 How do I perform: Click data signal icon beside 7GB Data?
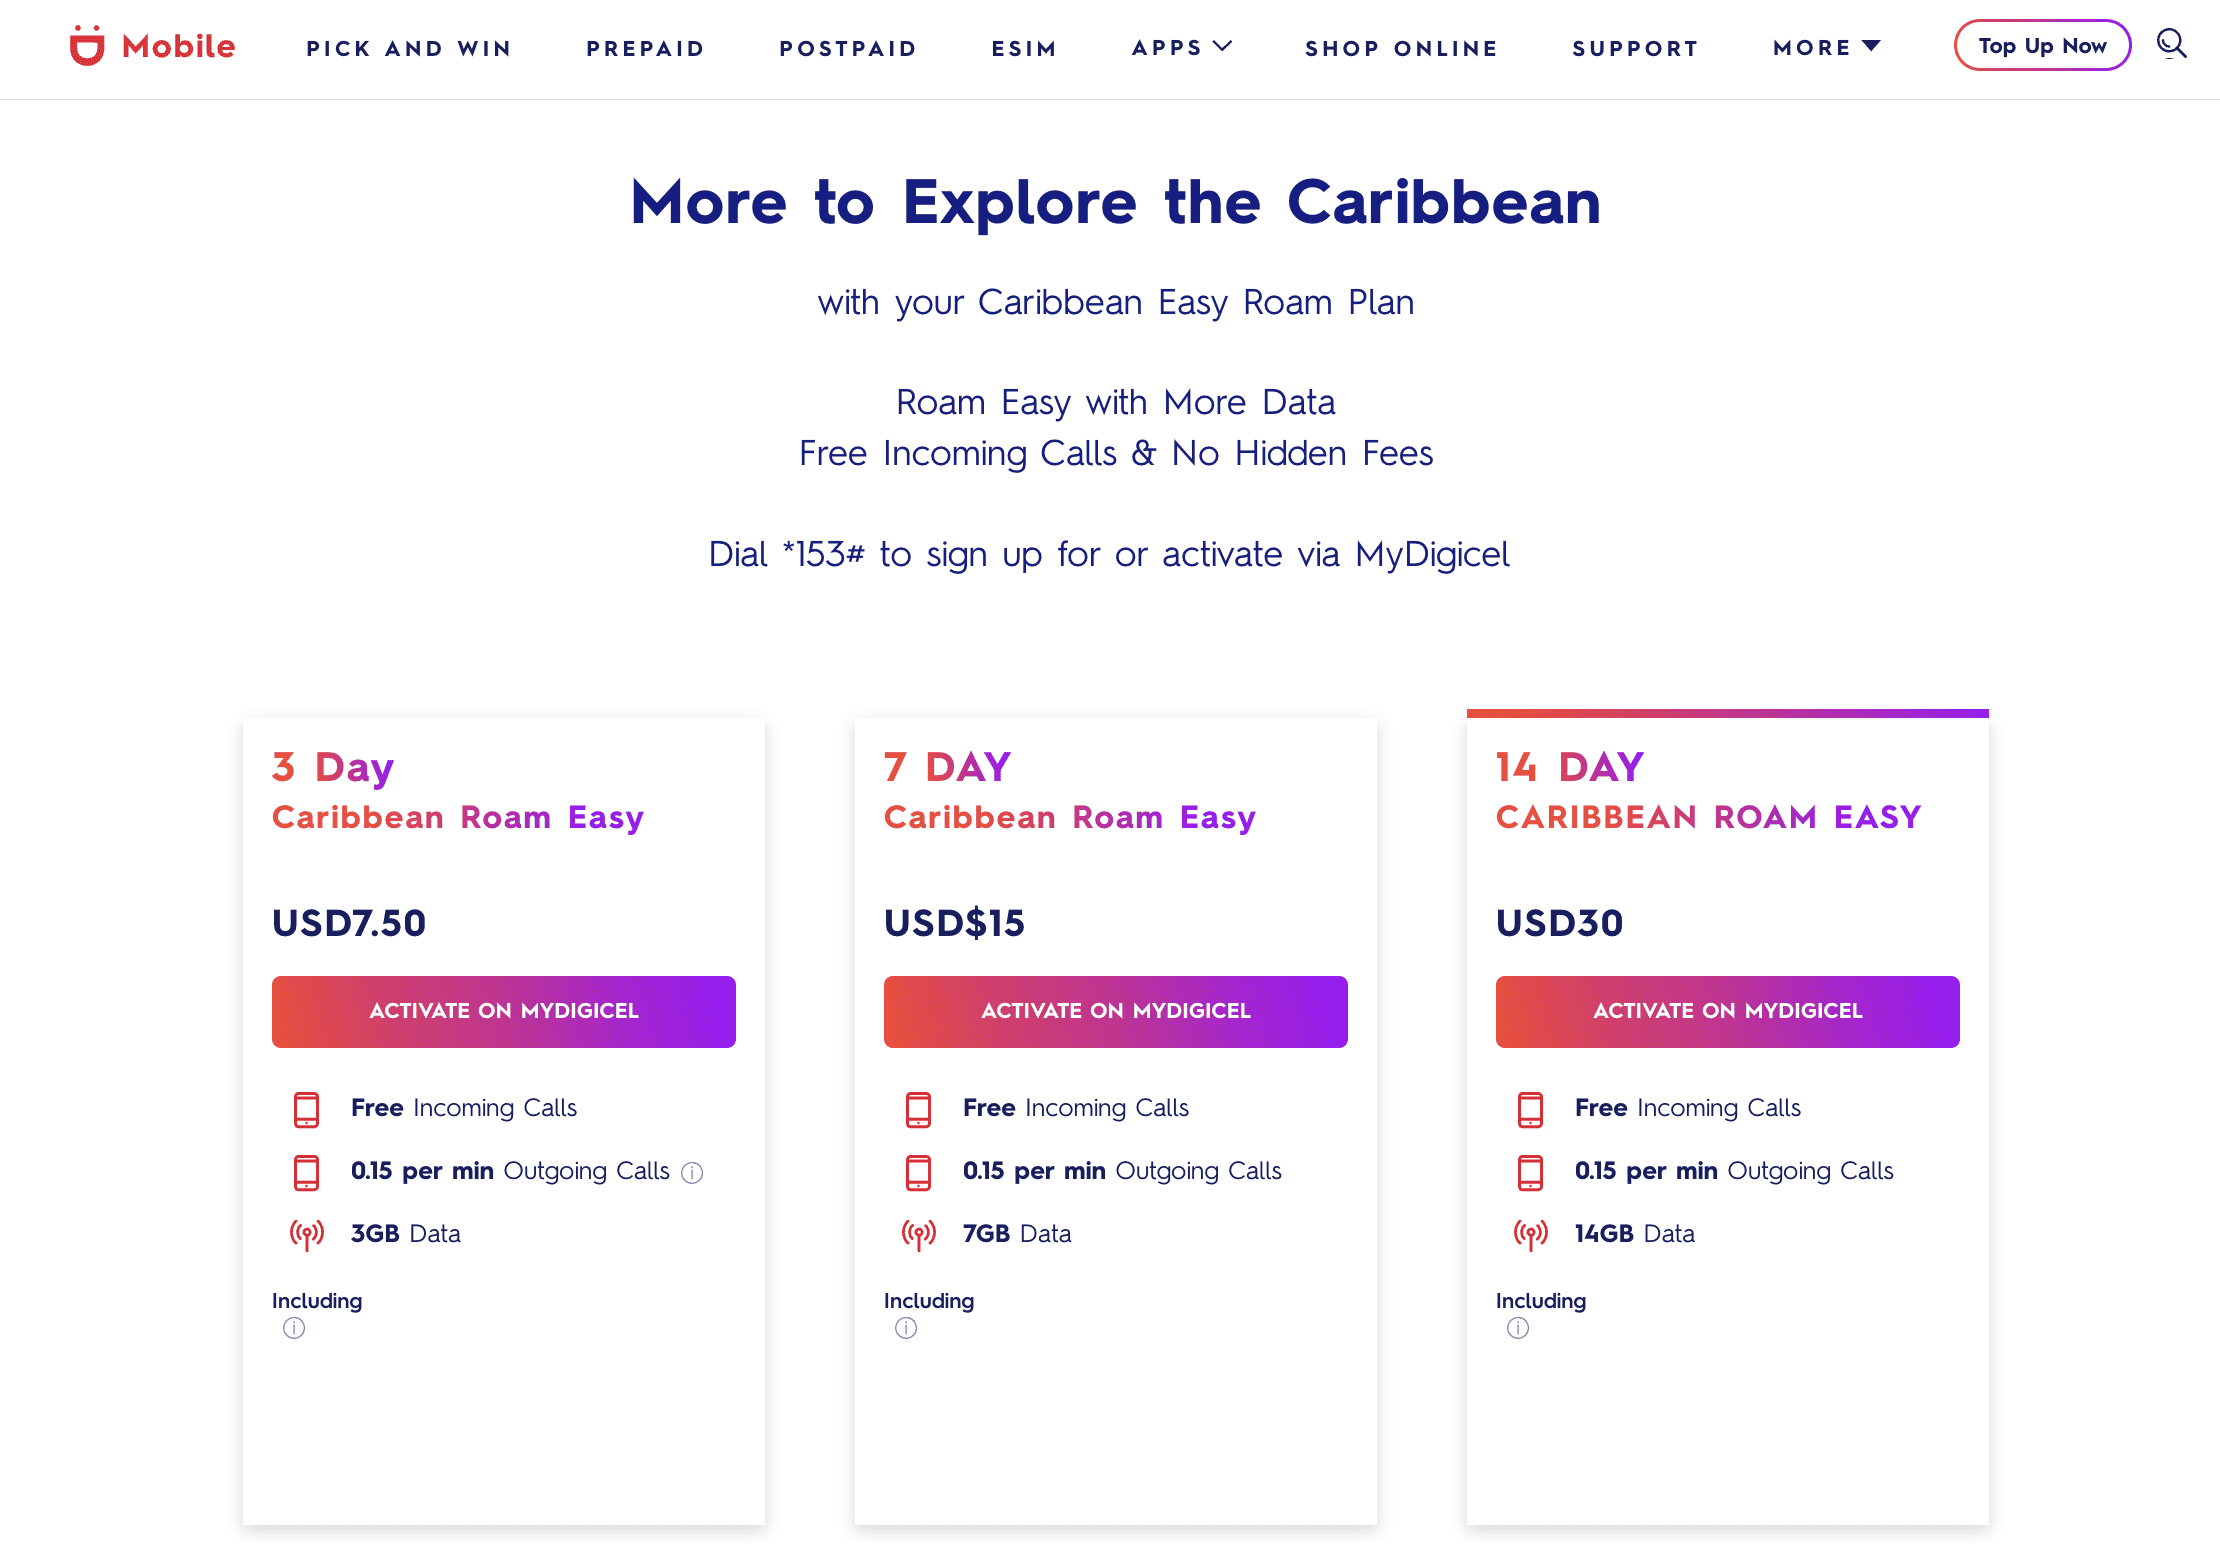point(918,1233)
